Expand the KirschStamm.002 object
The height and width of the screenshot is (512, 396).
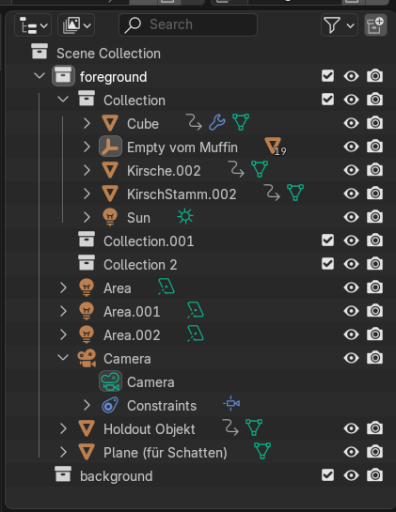coord(87,194)
